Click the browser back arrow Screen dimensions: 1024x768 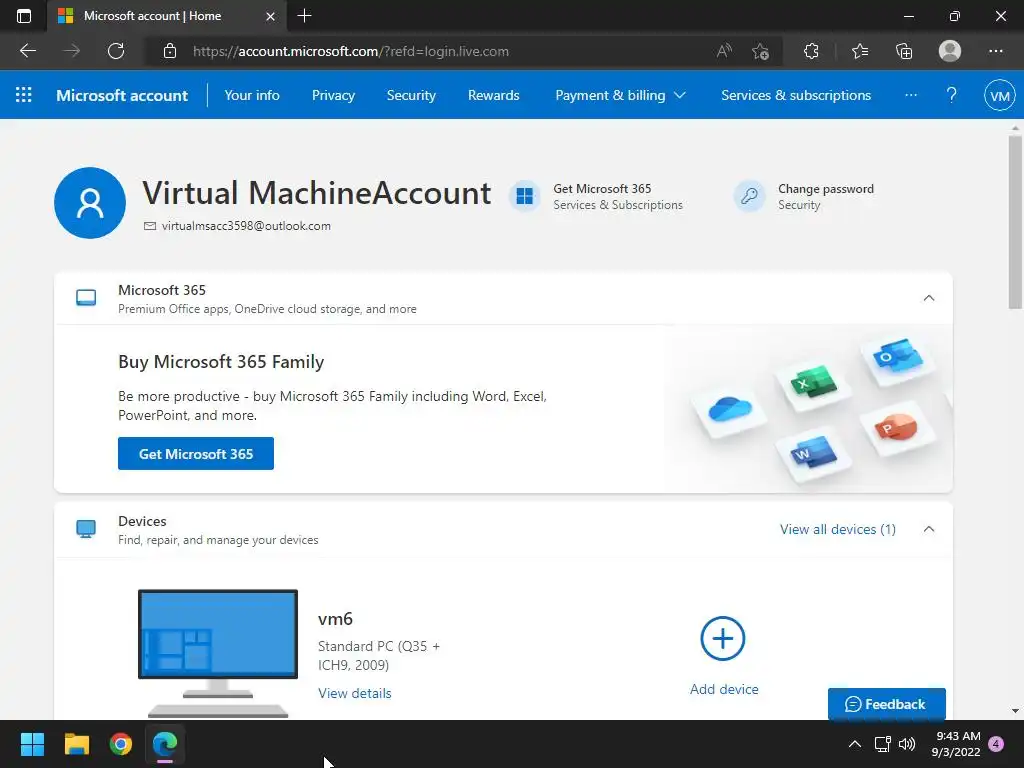[x=27, y=51]
